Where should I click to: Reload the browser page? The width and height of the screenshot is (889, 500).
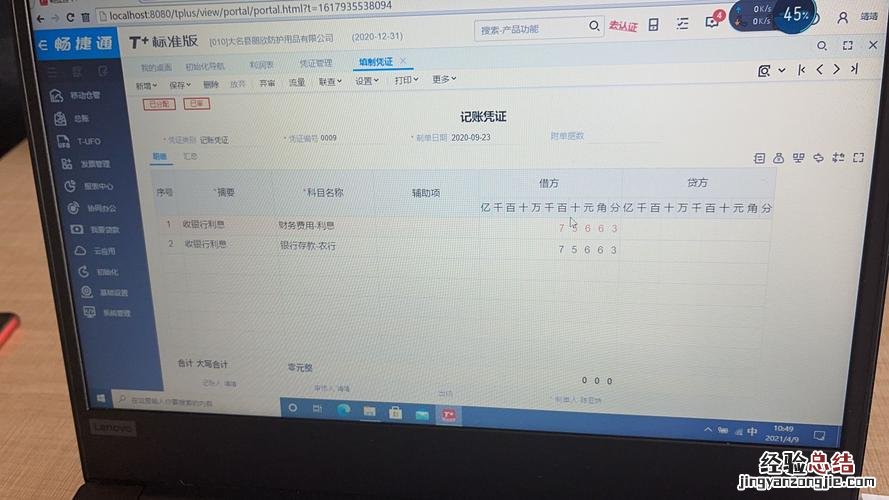pyautogui.click(x=70, y=17)
